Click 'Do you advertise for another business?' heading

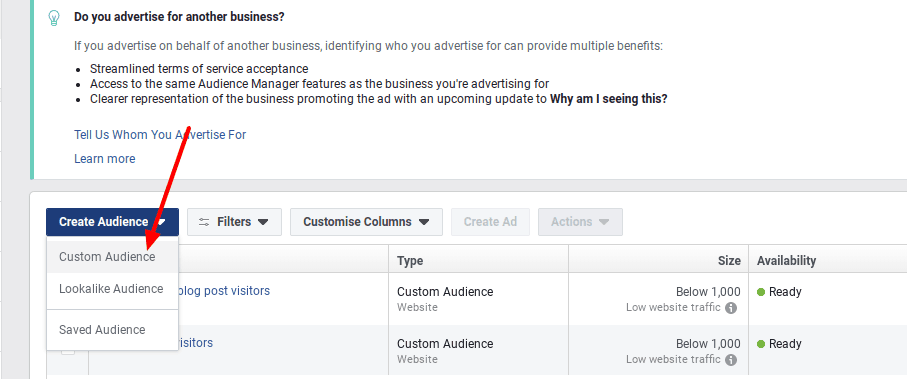[x=179, y=17]
